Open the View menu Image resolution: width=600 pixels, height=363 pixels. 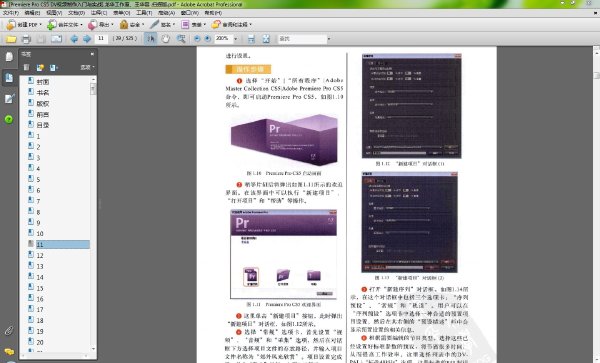click(54, 13)
